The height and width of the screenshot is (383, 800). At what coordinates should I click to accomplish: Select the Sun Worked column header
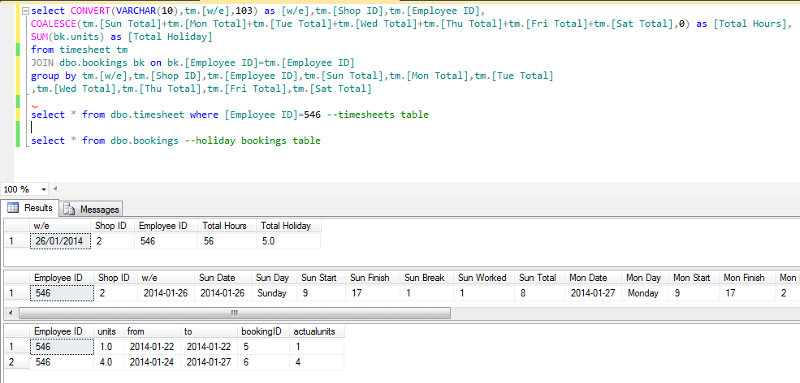[484, 278]
